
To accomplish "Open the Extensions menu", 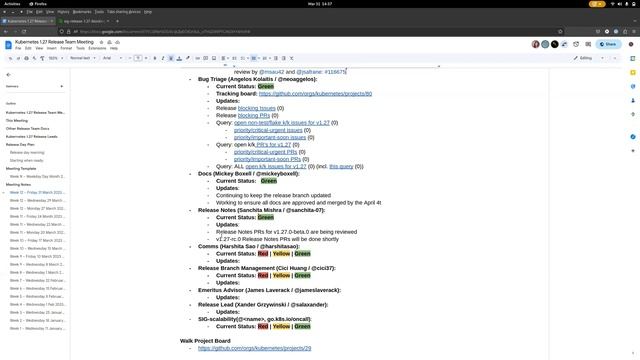I will click(97, 48).
